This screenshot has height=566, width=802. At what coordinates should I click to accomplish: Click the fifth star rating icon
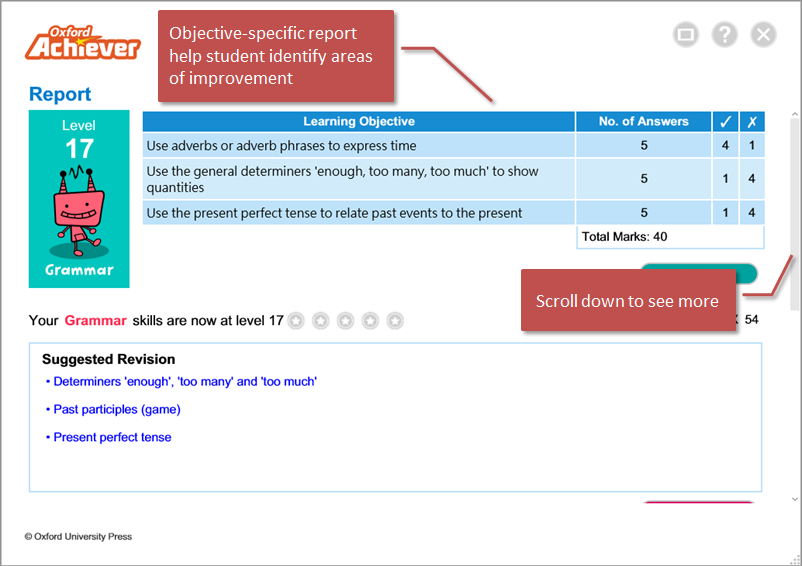395,321
